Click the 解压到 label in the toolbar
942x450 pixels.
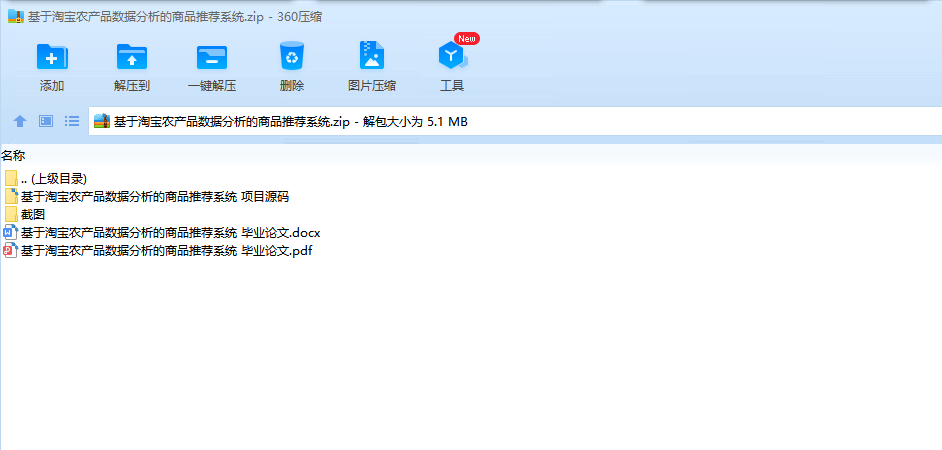coord(132,86)
